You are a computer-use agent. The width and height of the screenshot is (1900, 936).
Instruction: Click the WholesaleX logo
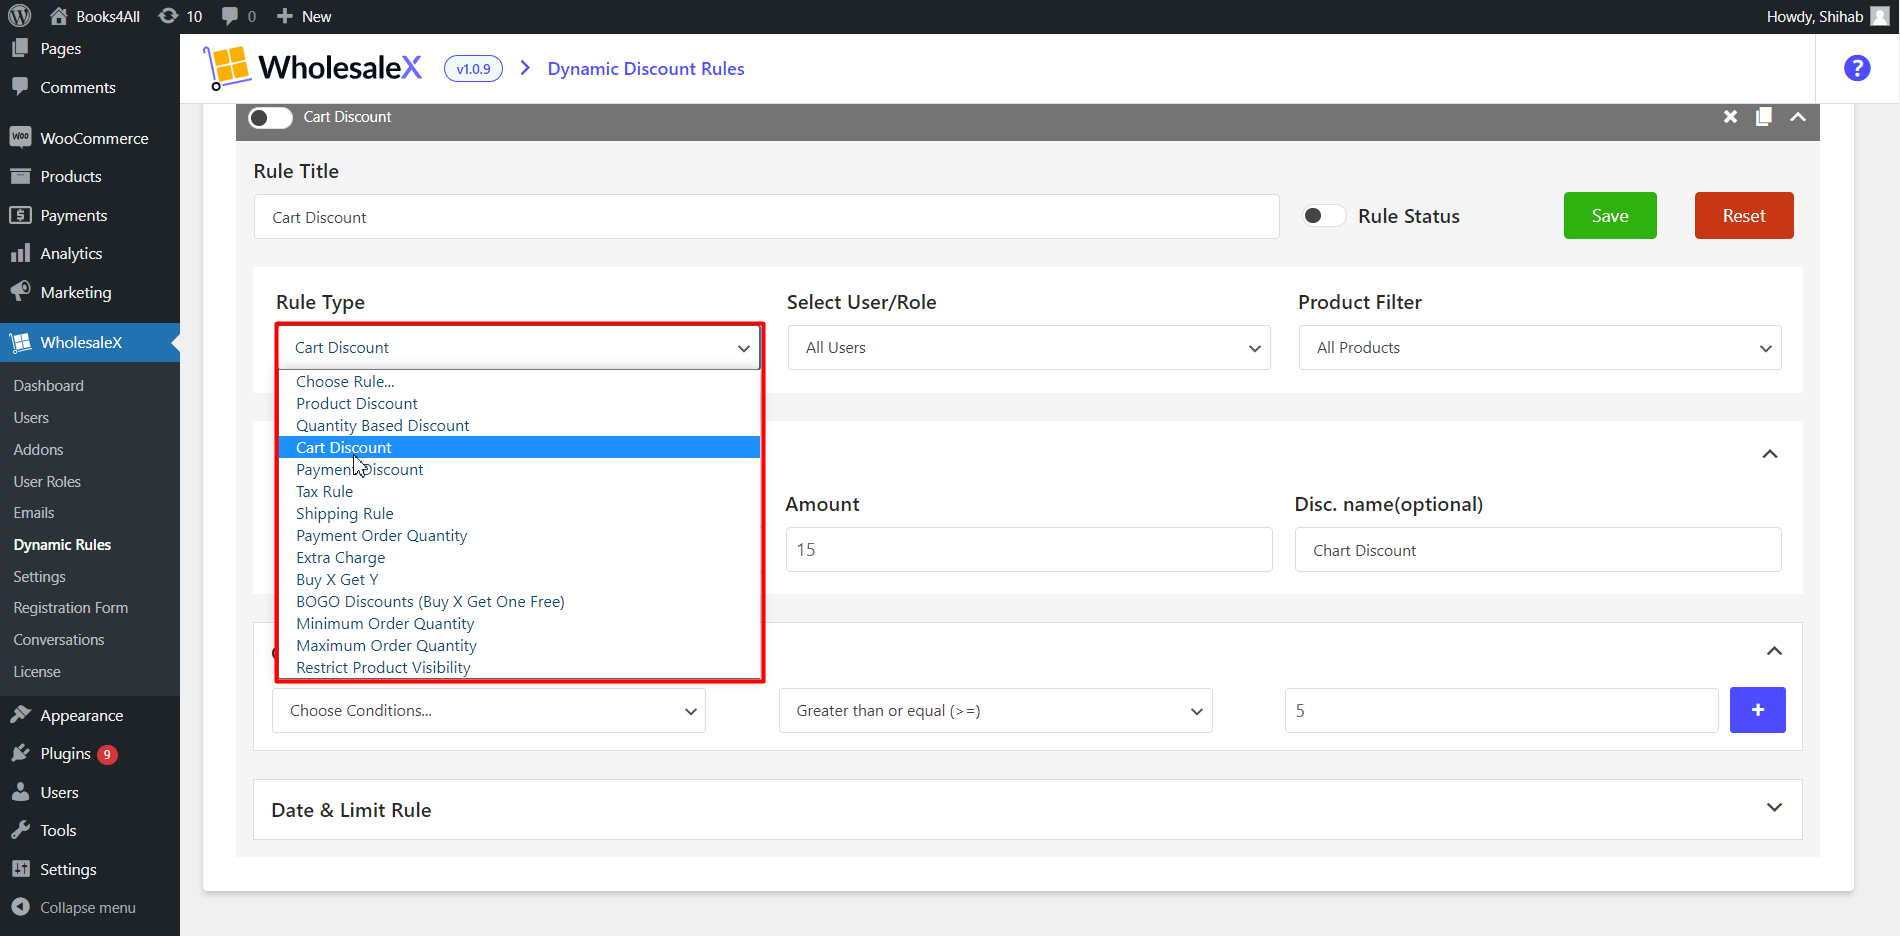[x=314, y=68]
